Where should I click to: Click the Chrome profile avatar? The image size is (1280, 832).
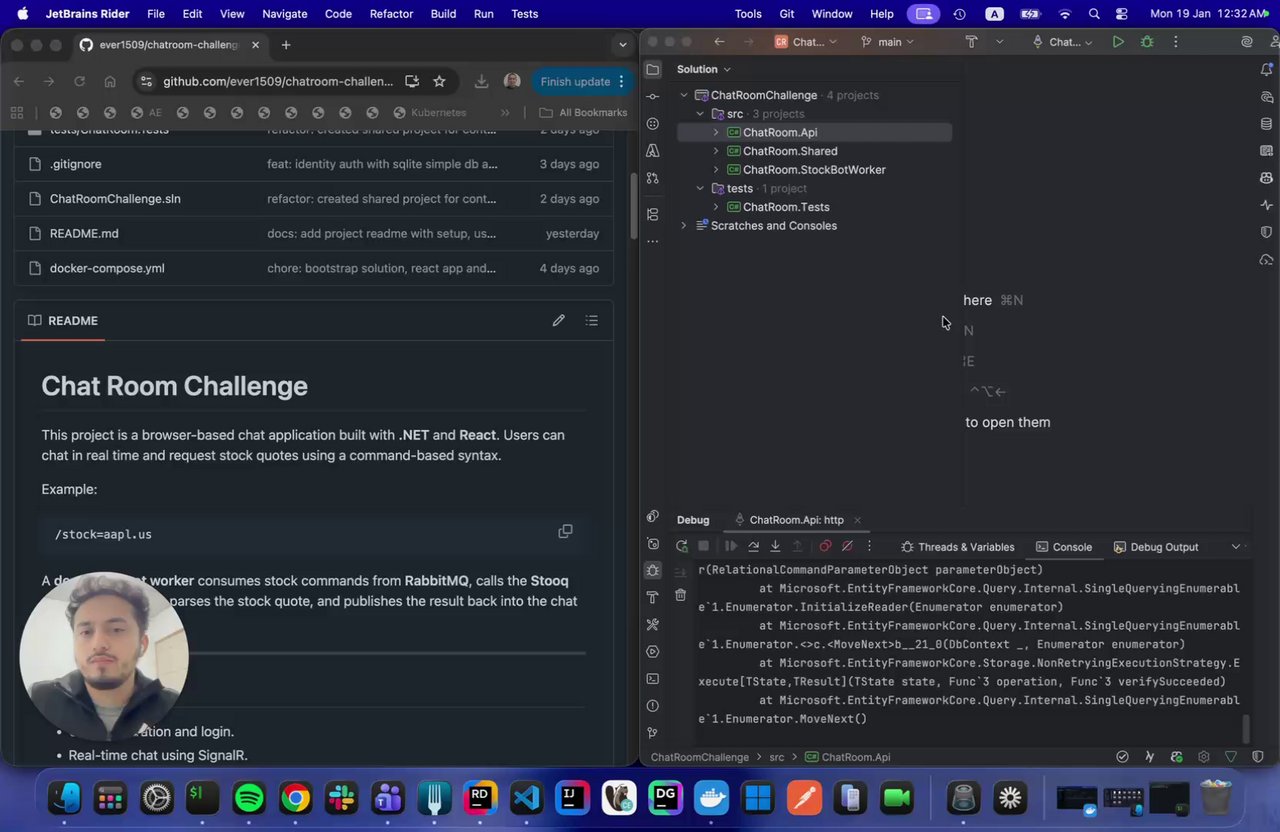pyautogui.click(x=512, y=81)
